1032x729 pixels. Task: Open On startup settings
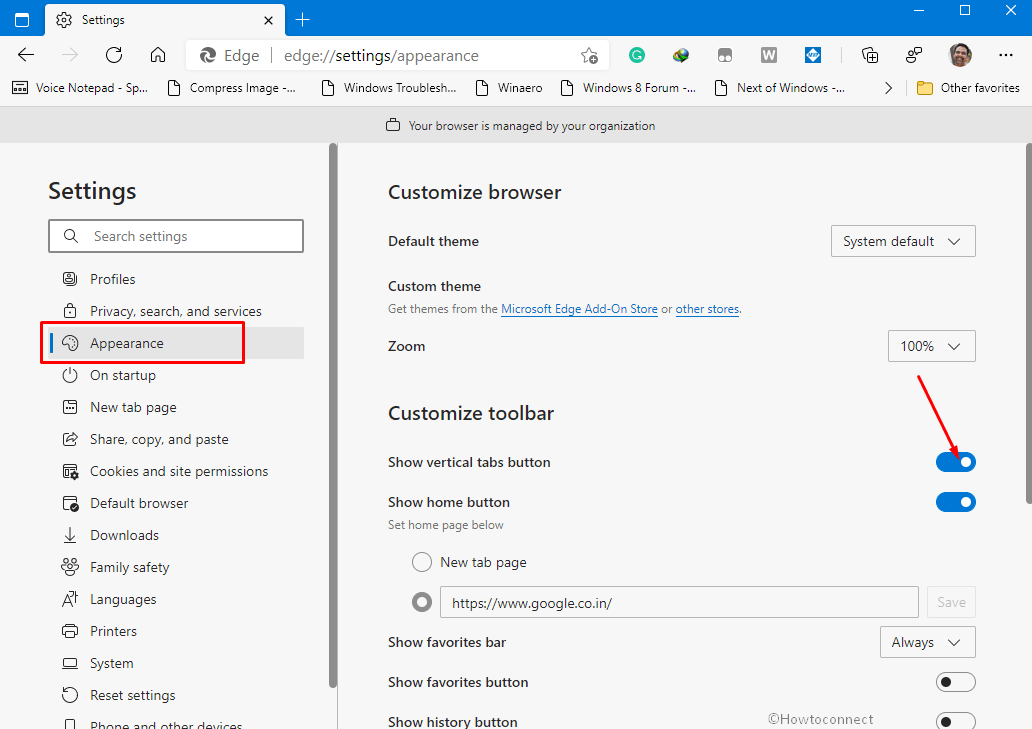(176, 375)
